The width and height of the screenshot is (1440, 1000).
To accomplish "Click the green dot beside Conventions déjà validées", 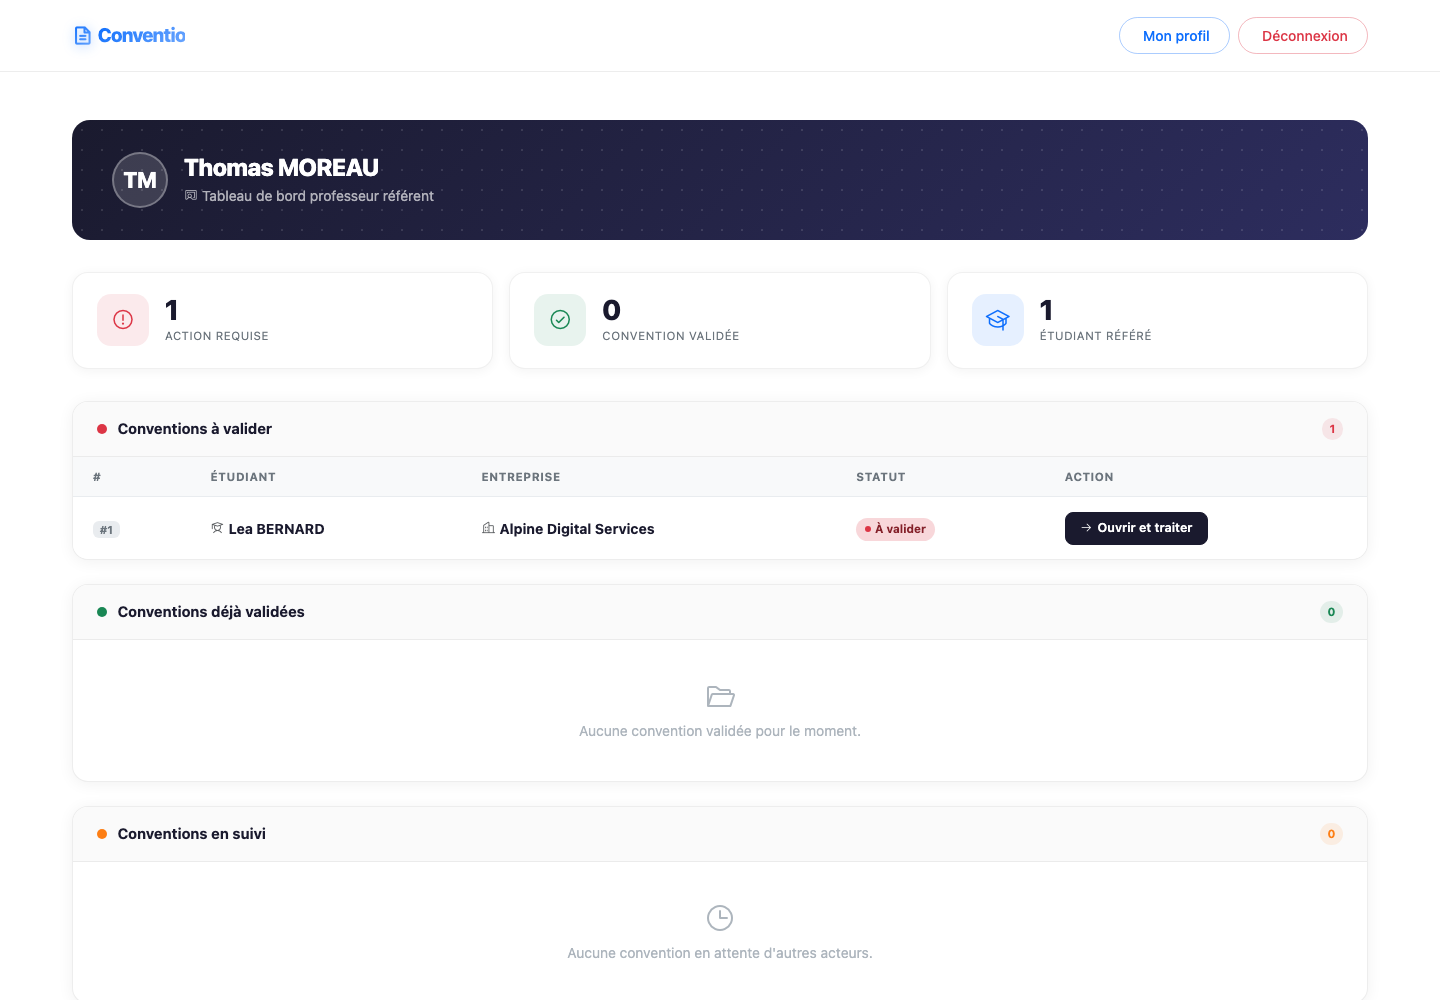I will [102, 612].
